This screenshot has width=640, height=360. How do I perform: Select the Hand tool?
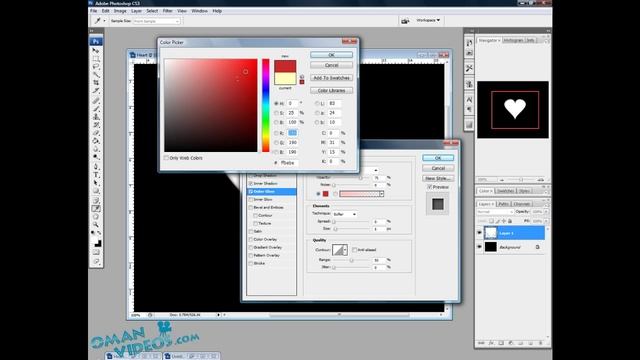pyautogui.click(x=96, y=217)
